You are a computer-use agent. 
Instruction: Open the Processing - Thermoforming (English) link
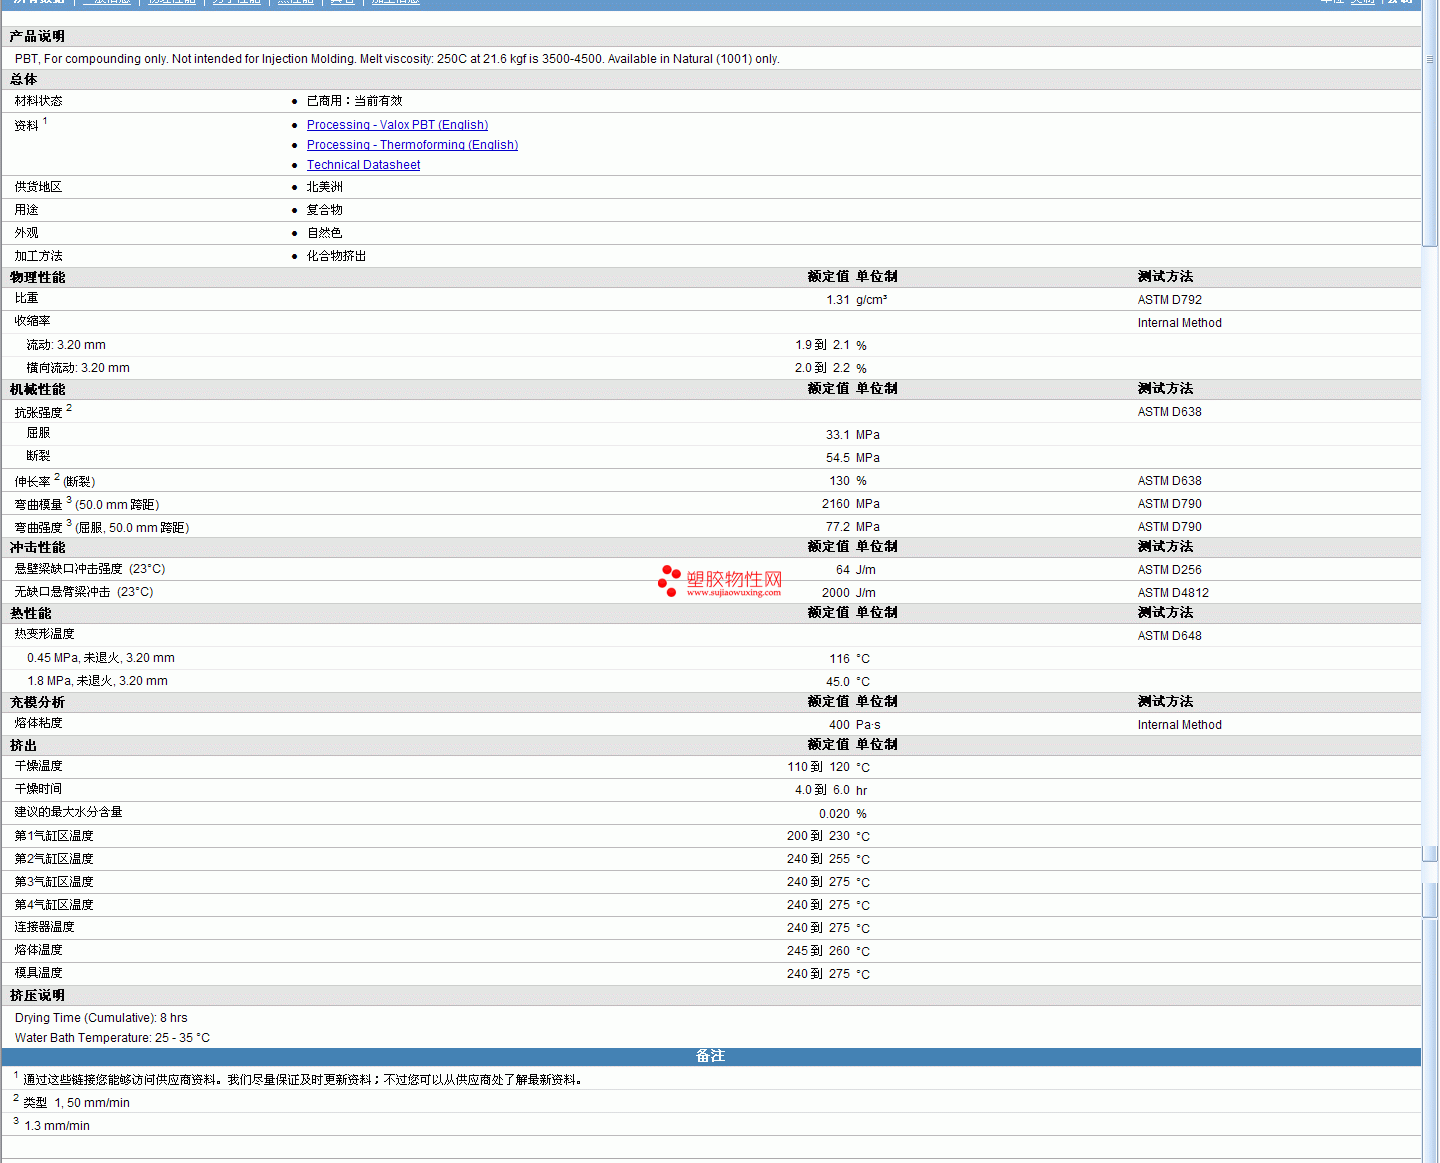(412, 145)
